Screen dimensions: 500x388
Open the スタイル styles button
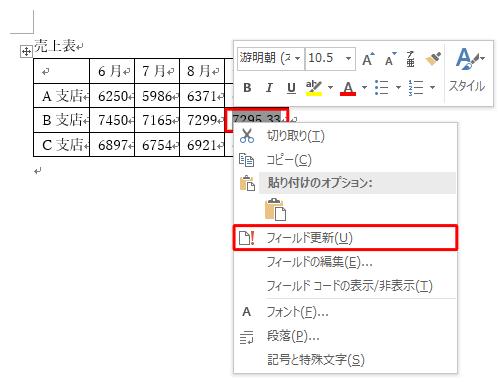point(468,70)
